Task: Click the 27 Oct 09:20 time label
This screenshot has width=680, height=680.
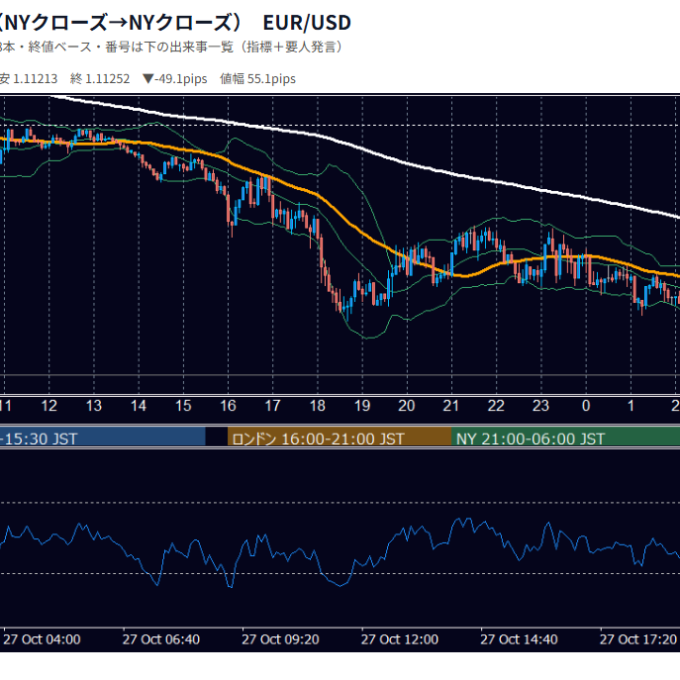Action: click(x=280, y=640)
